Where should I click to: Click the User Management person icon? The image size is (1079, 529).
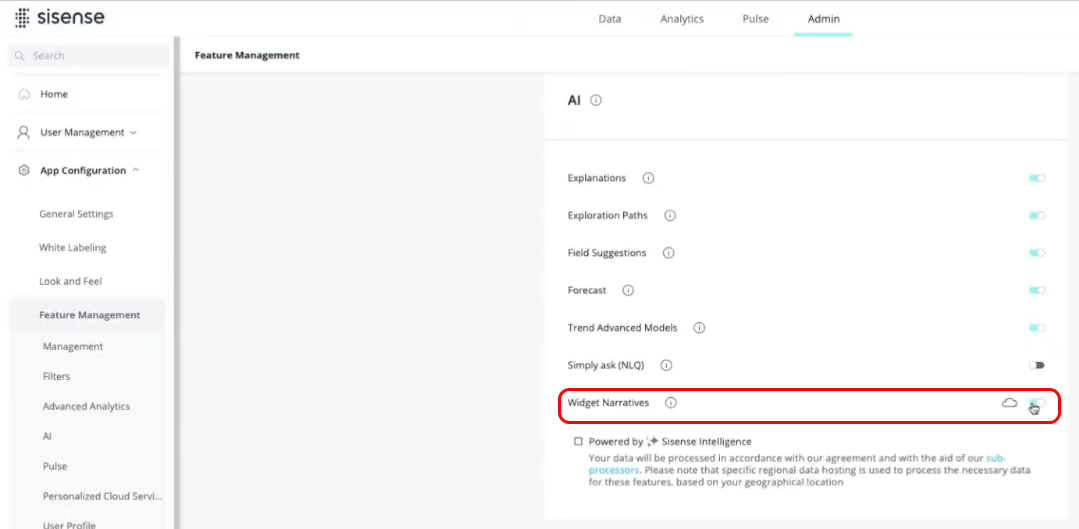pyautogui.click(x=24, y=132)
